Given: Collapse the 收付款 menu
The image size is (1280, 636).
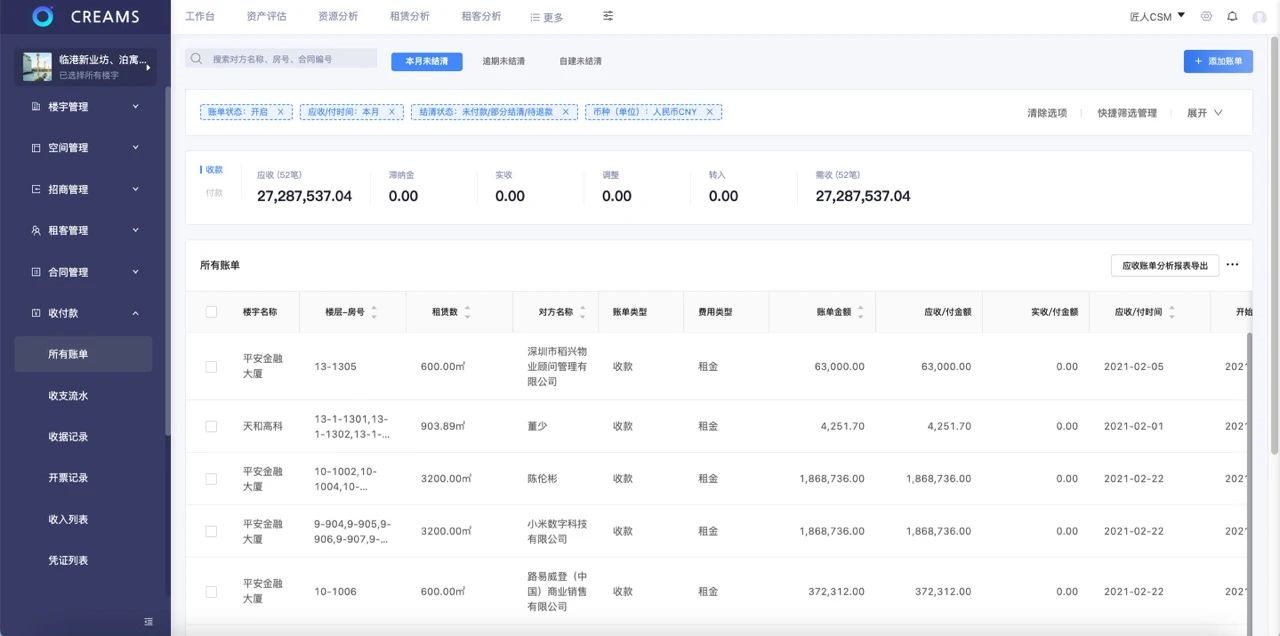Looking at the screenshot, I should coord(136,313).
